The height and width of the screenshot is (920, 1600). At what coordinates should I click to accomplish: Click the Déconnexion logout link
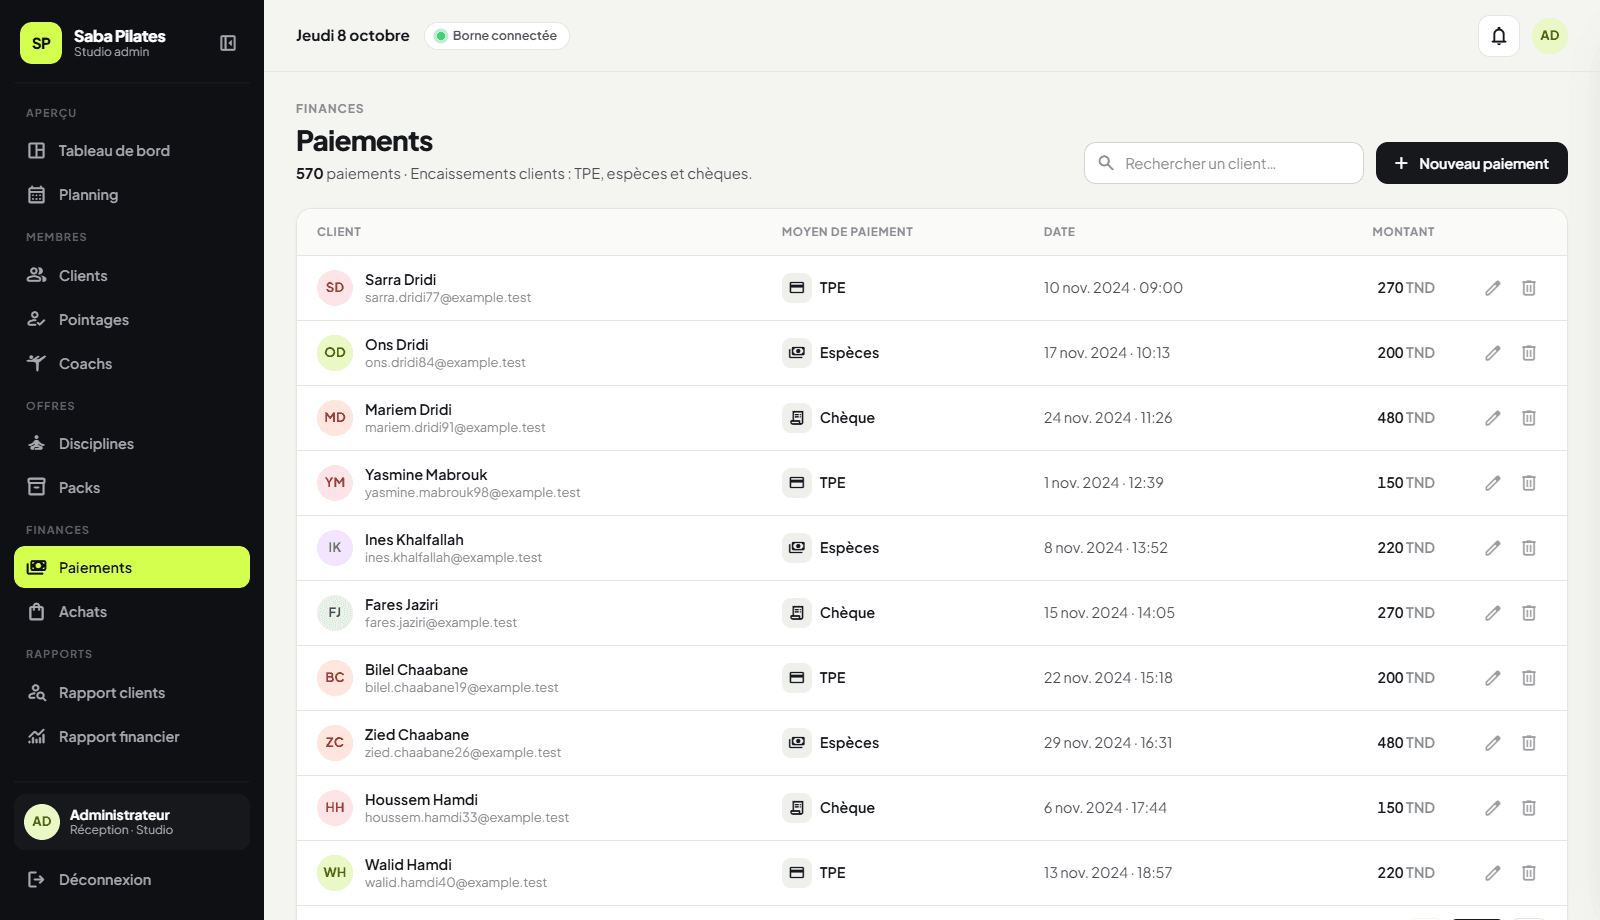[x=132, y=880]
